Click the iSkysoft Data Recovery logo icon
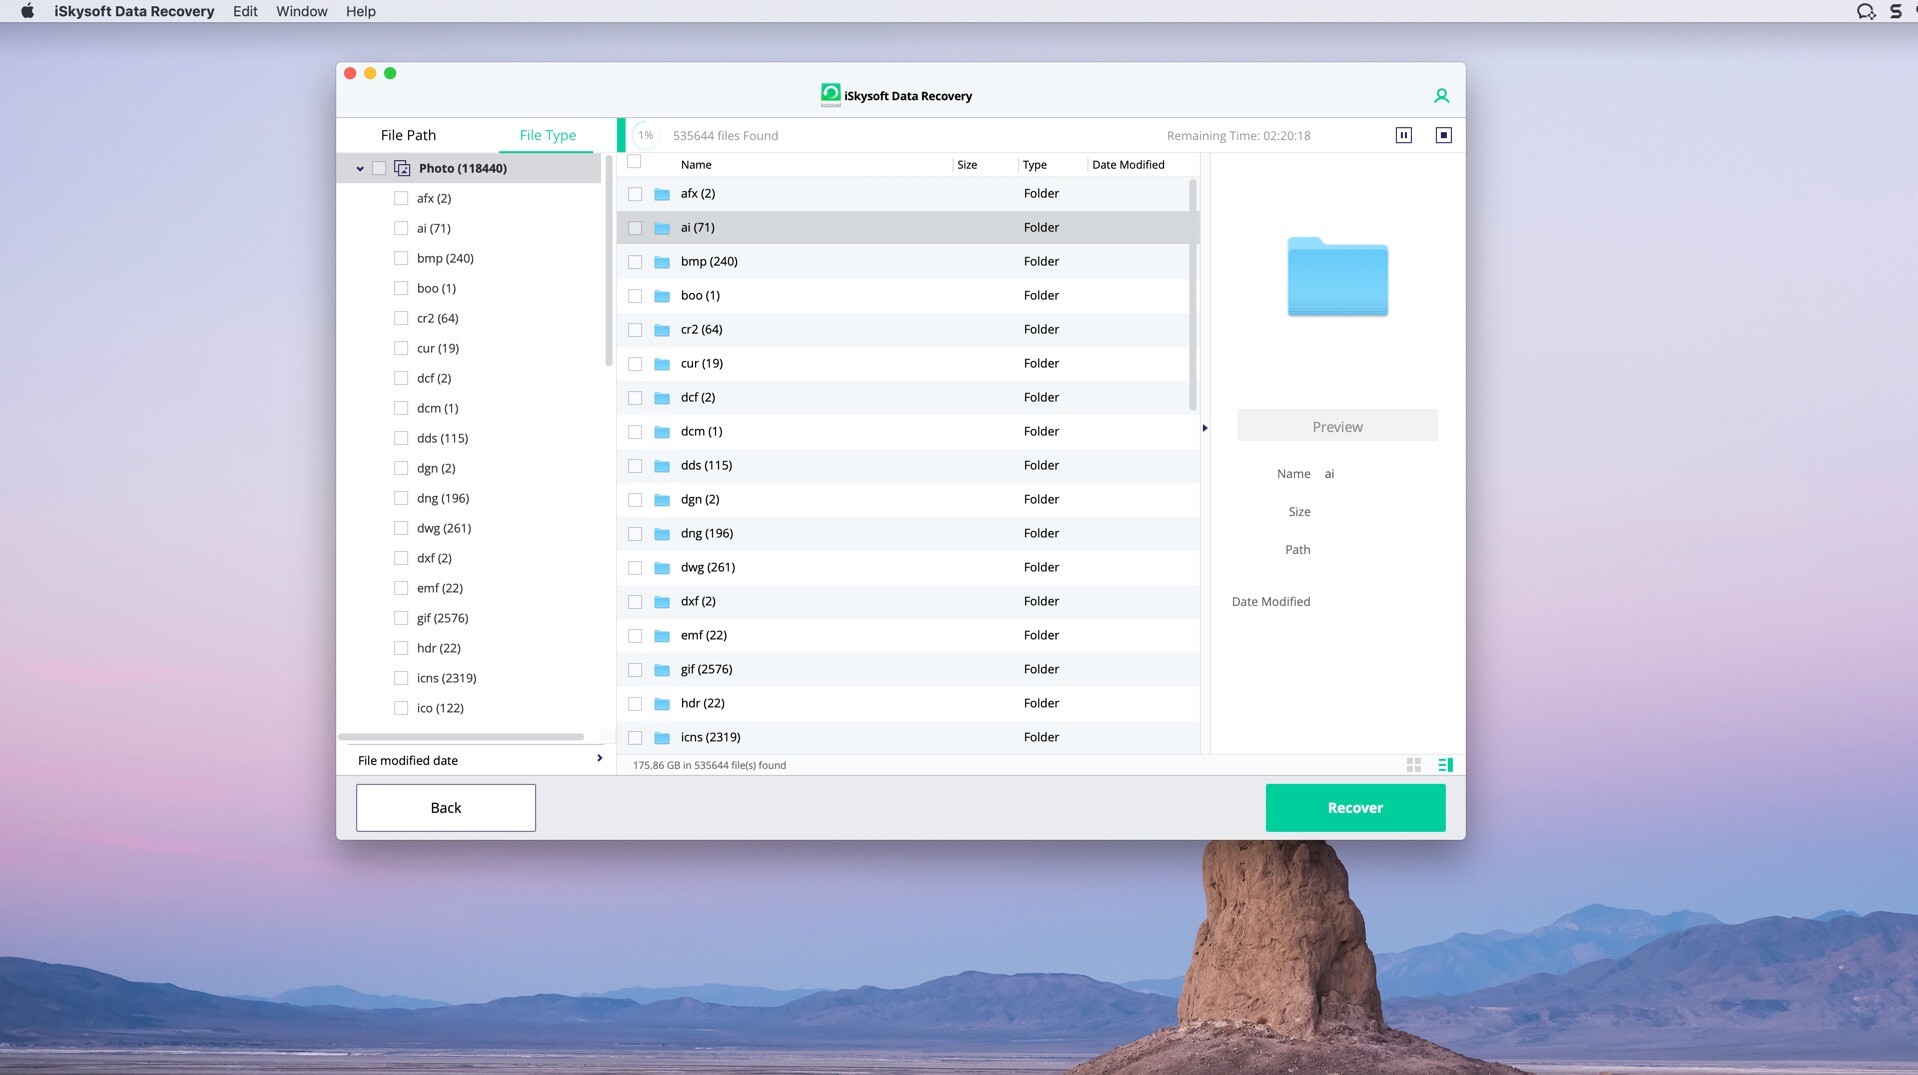1918x1075 pixels. [830, 95]
